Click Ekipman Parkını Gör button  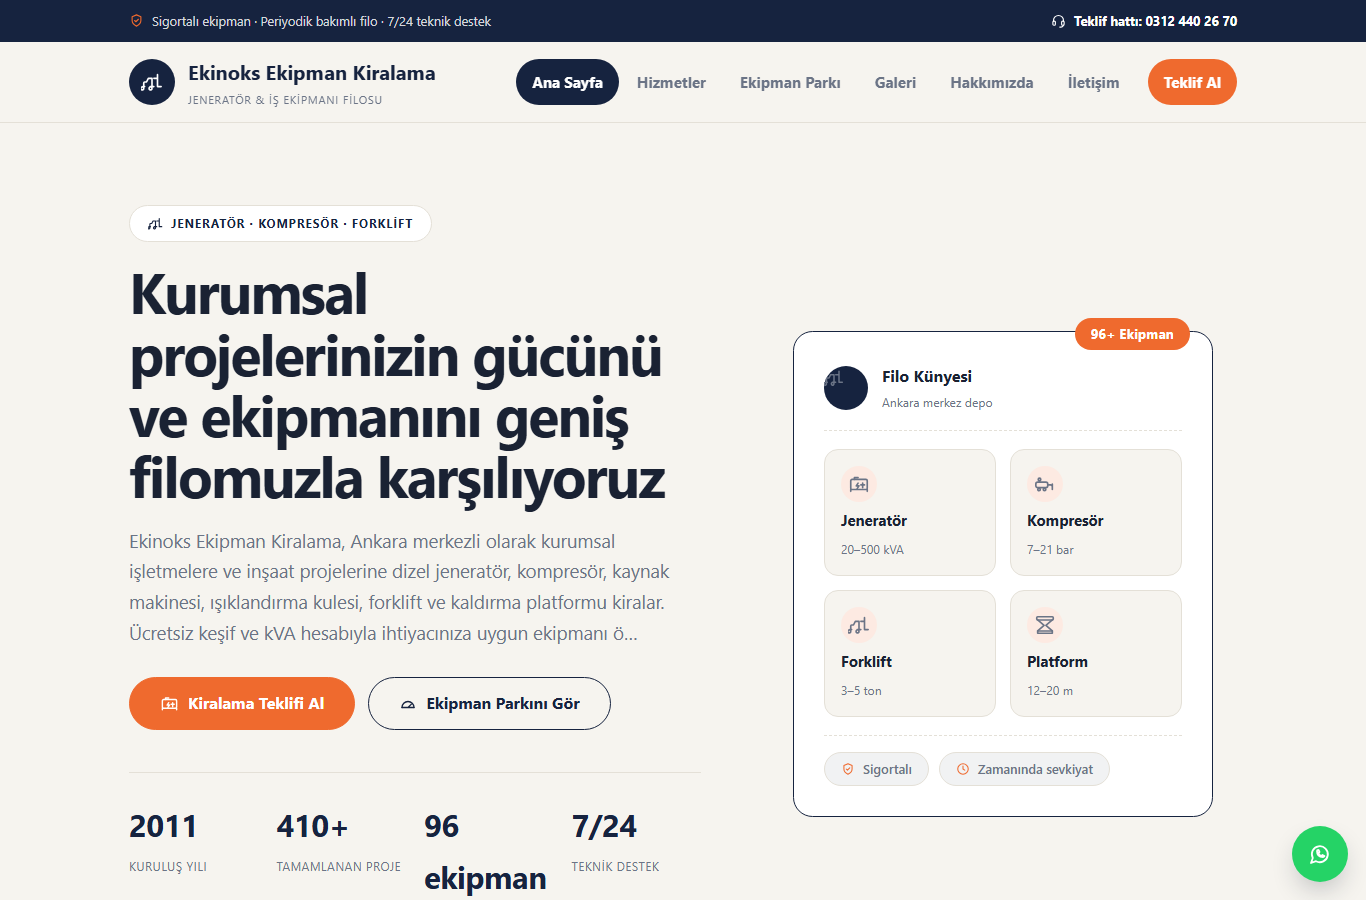[489, 704]
